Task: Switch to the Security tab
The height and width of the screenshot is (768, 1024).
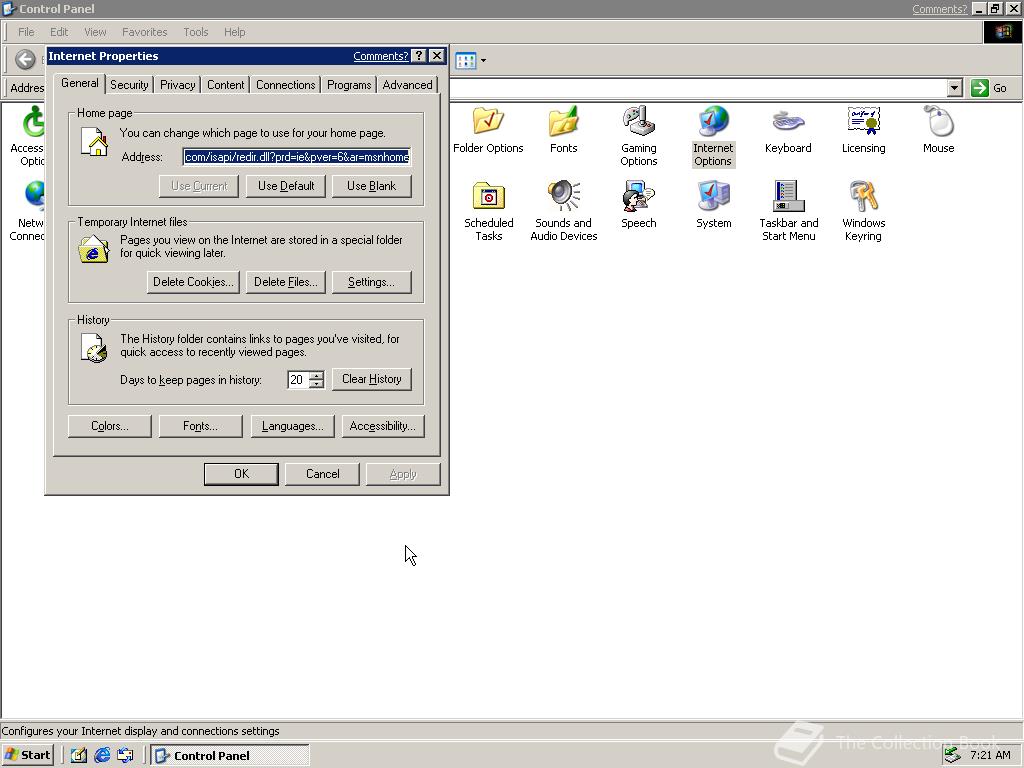Action: [x=129, y=85]
